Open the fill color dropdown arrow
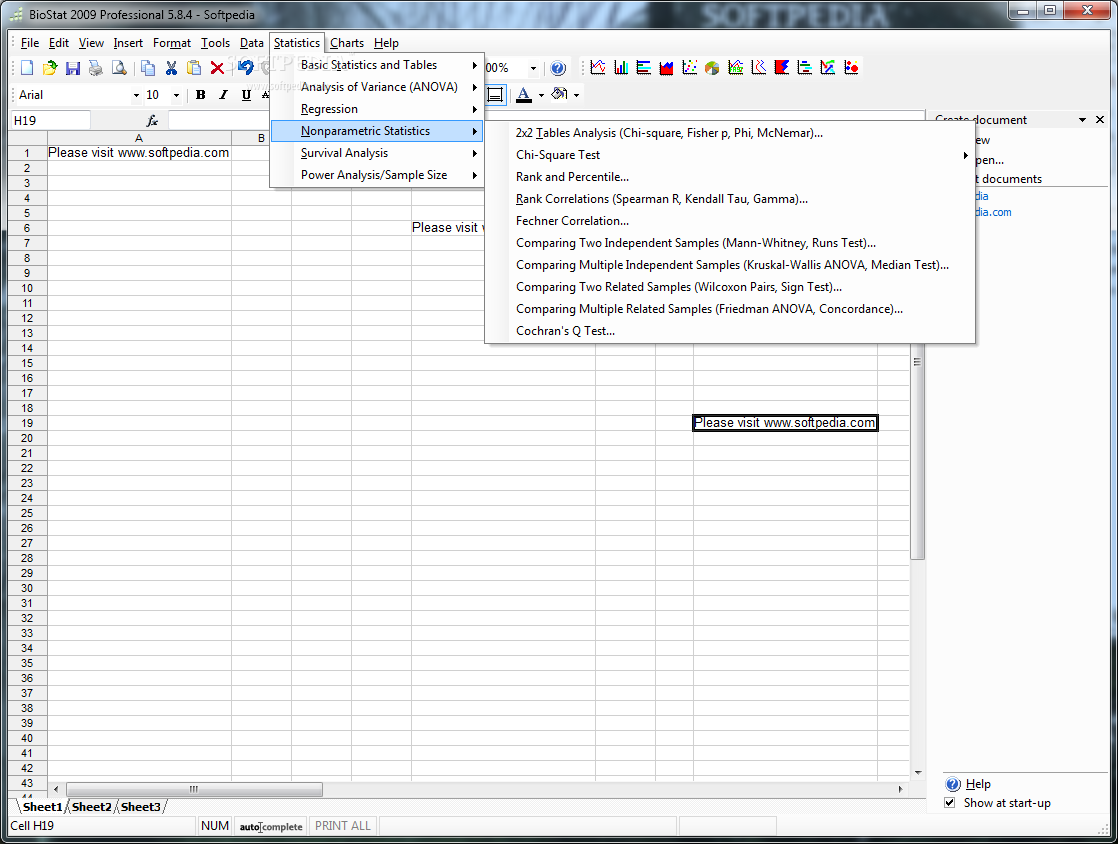 point(576,95)
